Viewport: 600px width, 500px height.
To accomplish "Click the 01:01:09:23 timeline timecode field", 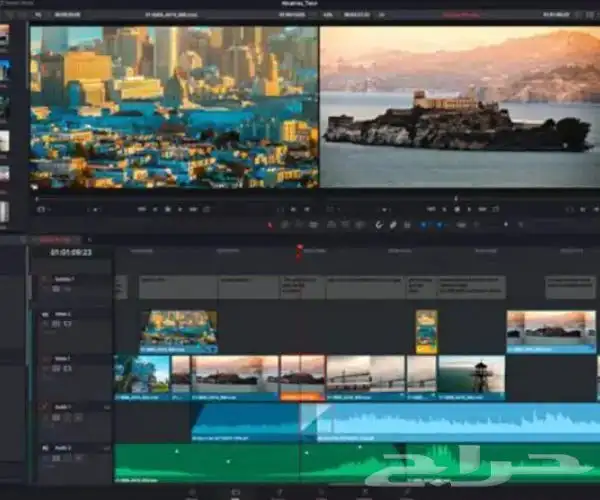I will [x=71, y=252].
